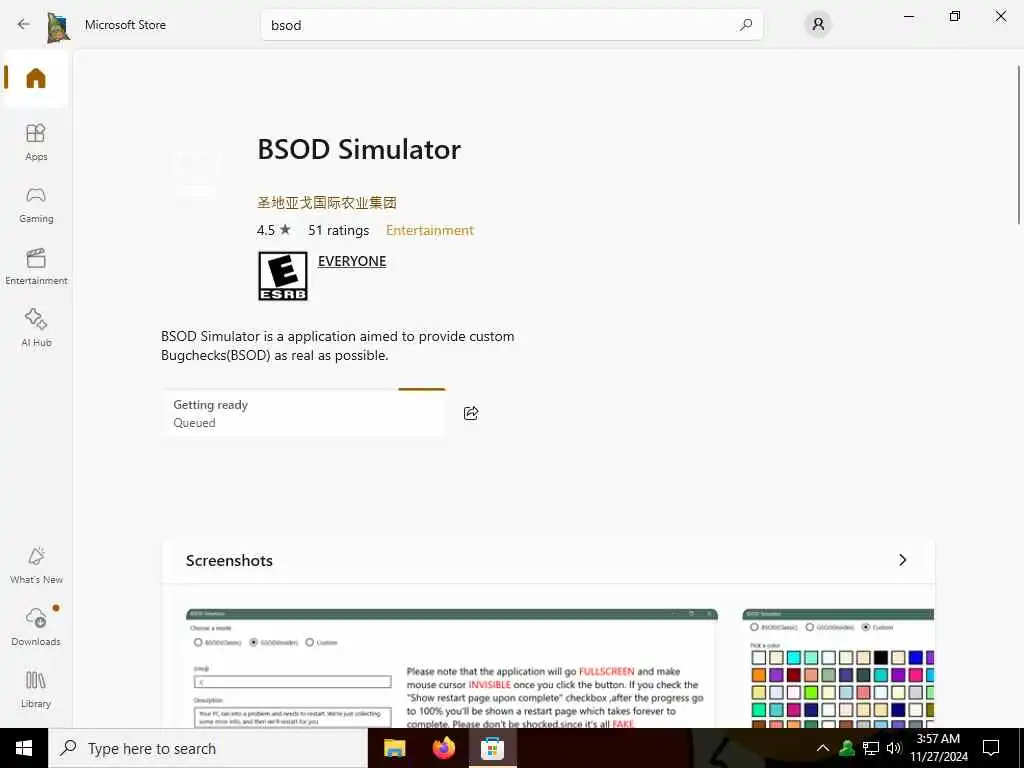Open the first BSOD Simulator screenshot
Image resolution: width=1024 pixels, height=768 pixels.
(x=452, y=667)
